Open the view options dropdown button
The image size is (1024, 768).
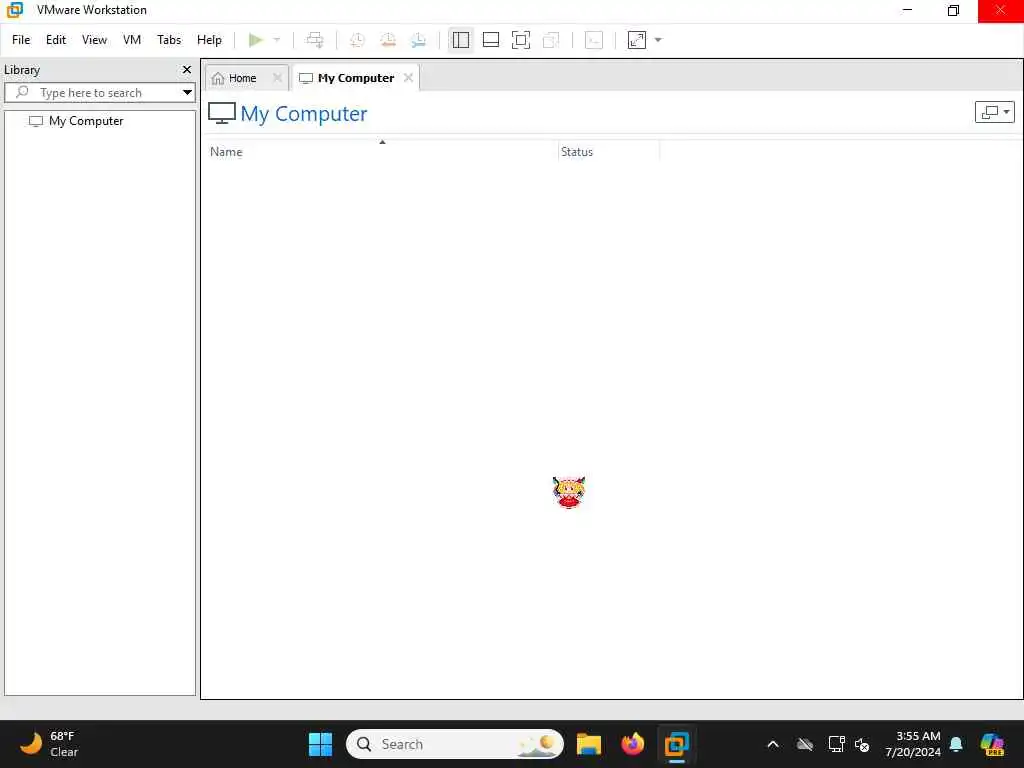point(995,112)
